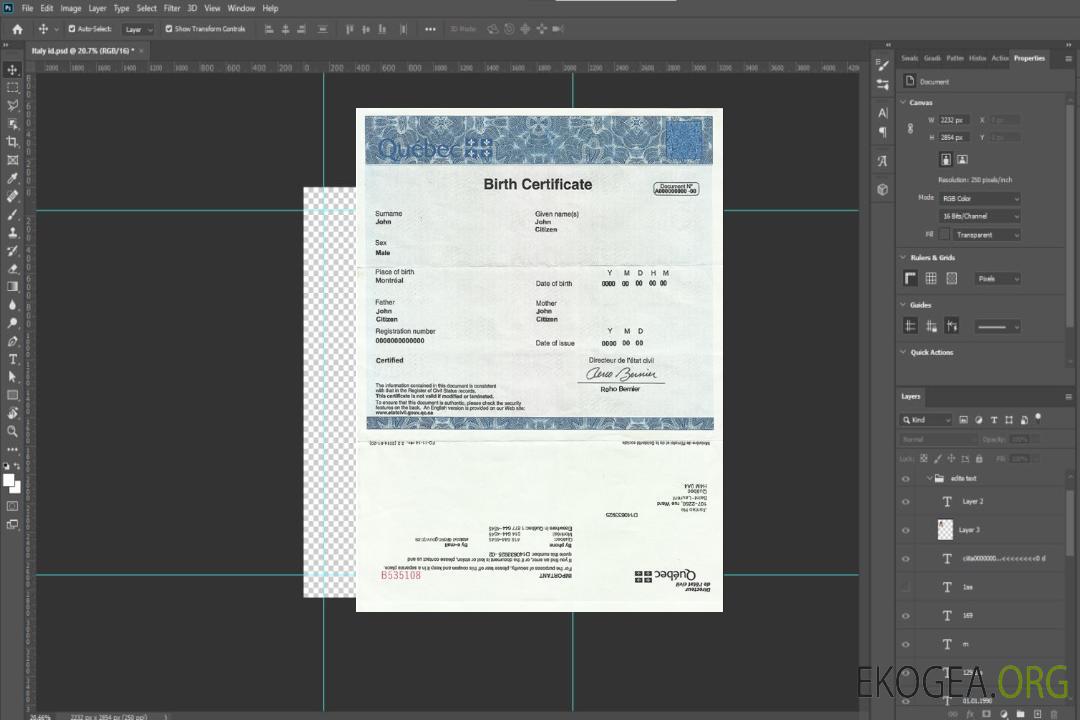Click the delete layer trash icon
The image size is (1080, 720).
[1054, 714]
